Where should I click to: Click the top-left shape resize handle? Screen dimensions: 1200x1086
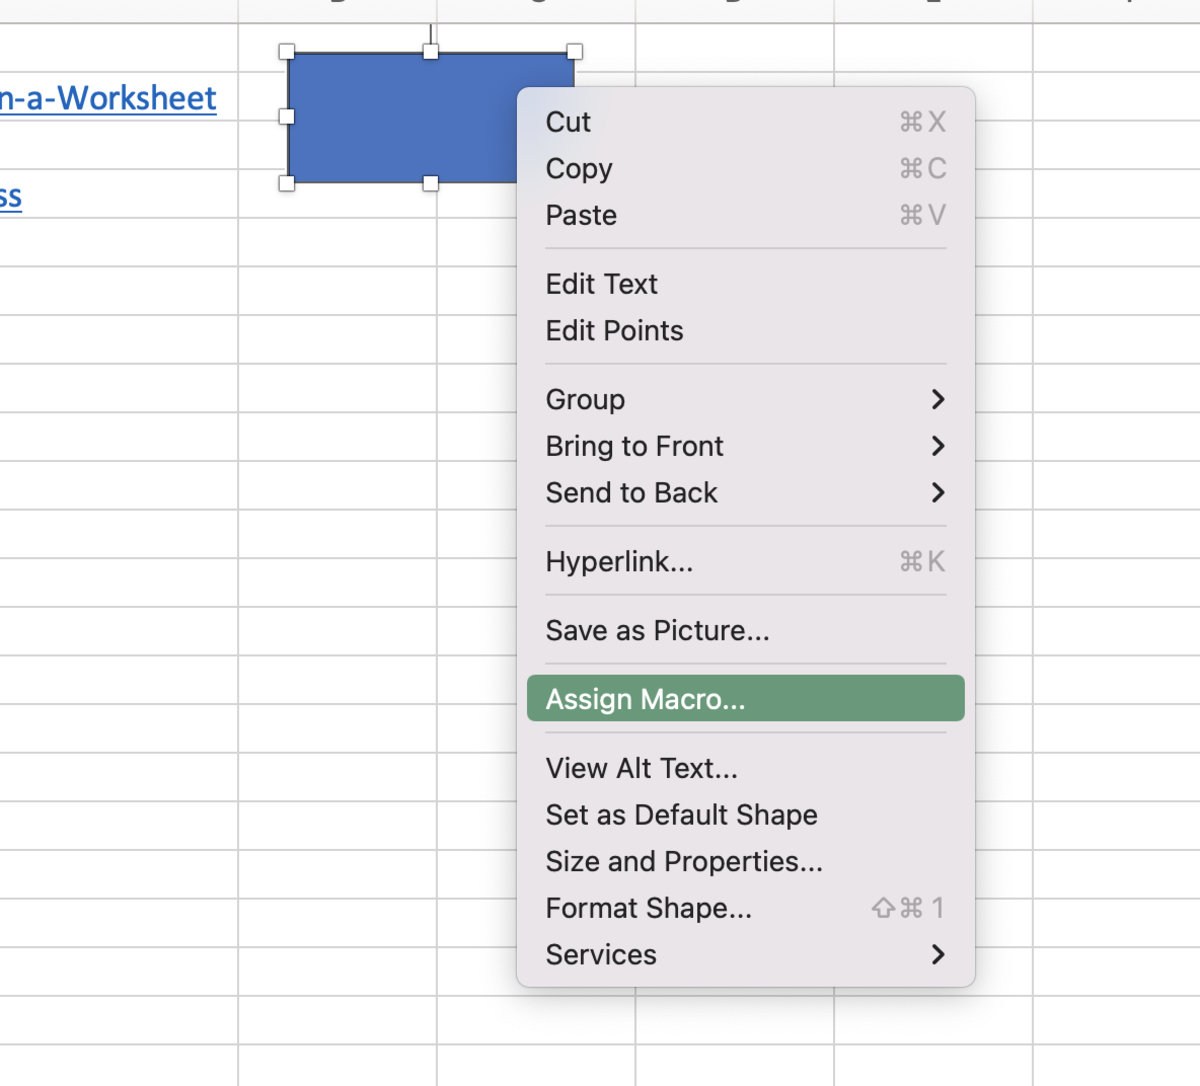click(x=287, y=51)
